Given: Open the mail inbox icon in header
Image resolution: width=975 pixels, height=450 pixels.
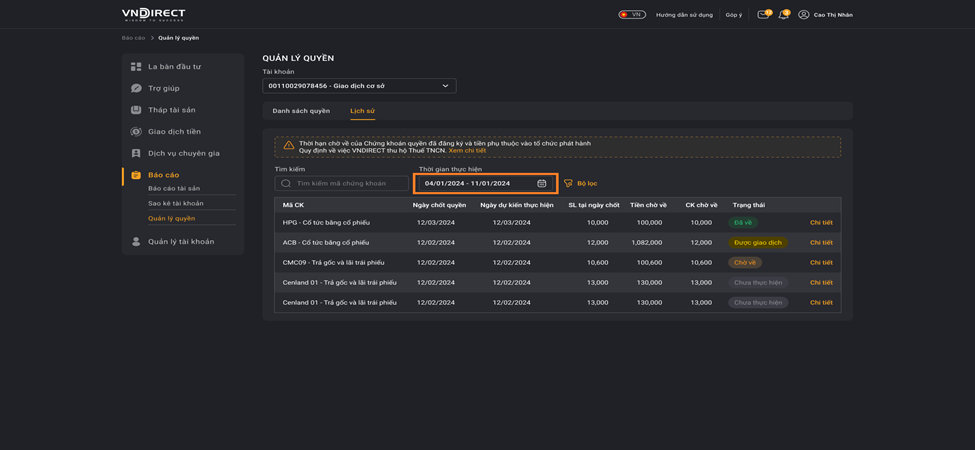Looking at the screenshot, I should click(x=762, y=15).
